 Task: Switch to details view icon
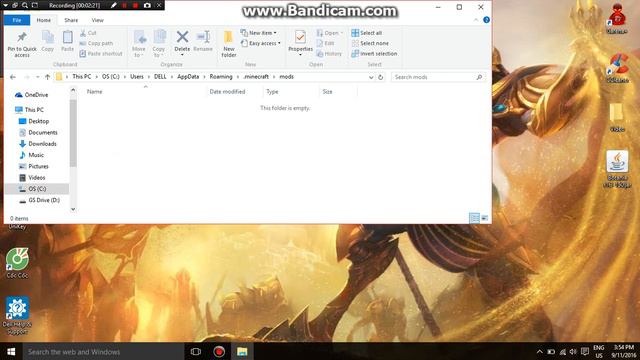pyautogui.click(x=474, y=218)
